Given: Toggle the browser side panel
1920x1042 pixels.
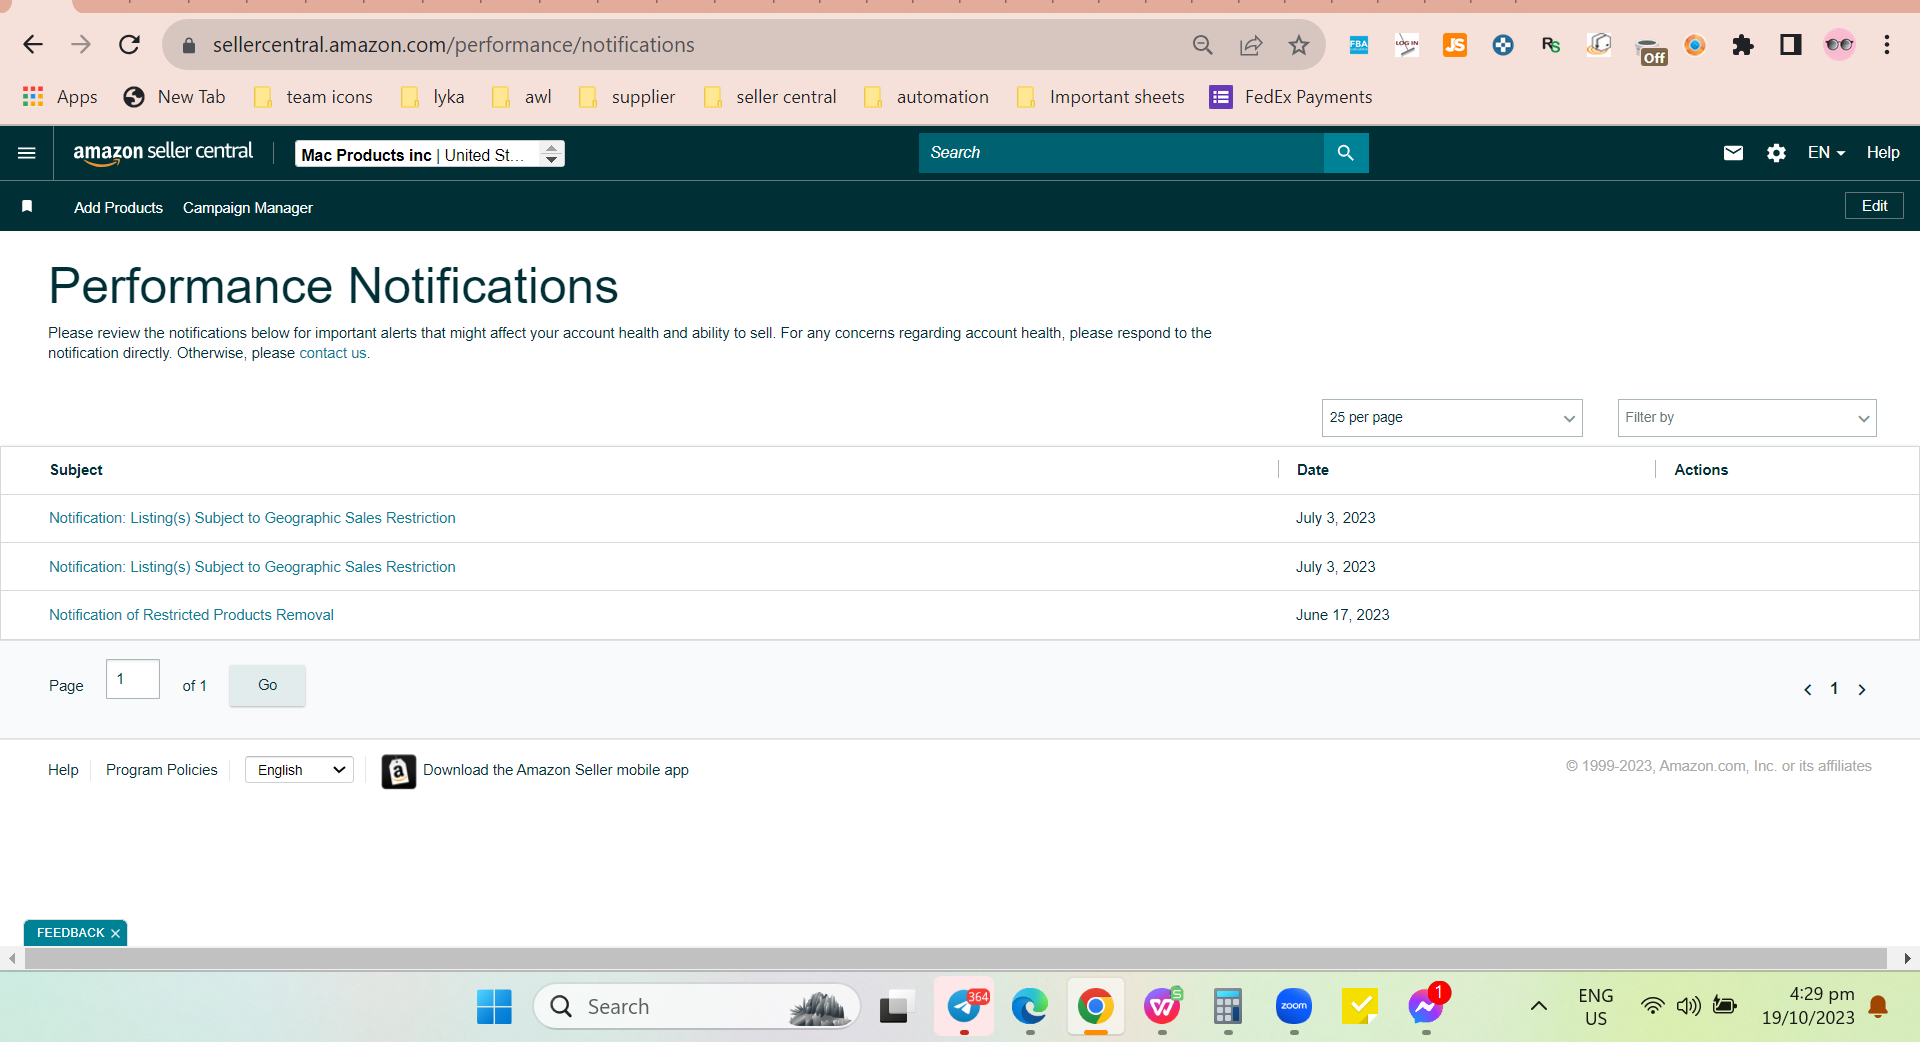Looking at the screenshot, I should coord(1790,45).
